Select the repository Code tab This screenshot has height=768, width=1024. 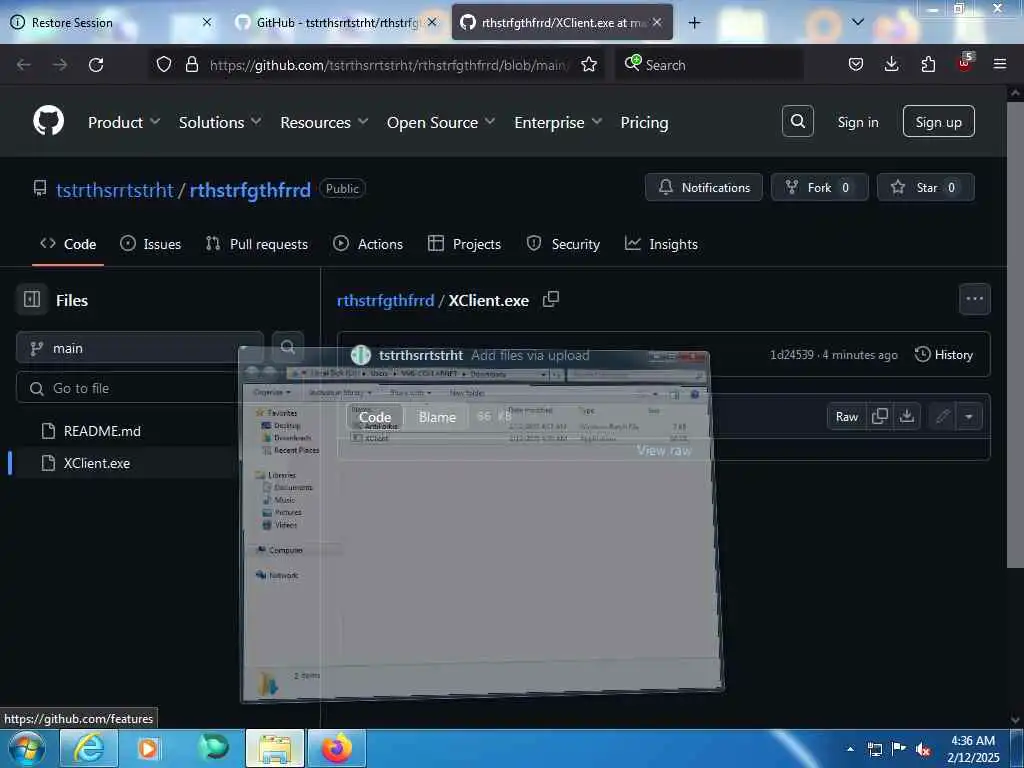pyautogui.click(x=68, y=244)
